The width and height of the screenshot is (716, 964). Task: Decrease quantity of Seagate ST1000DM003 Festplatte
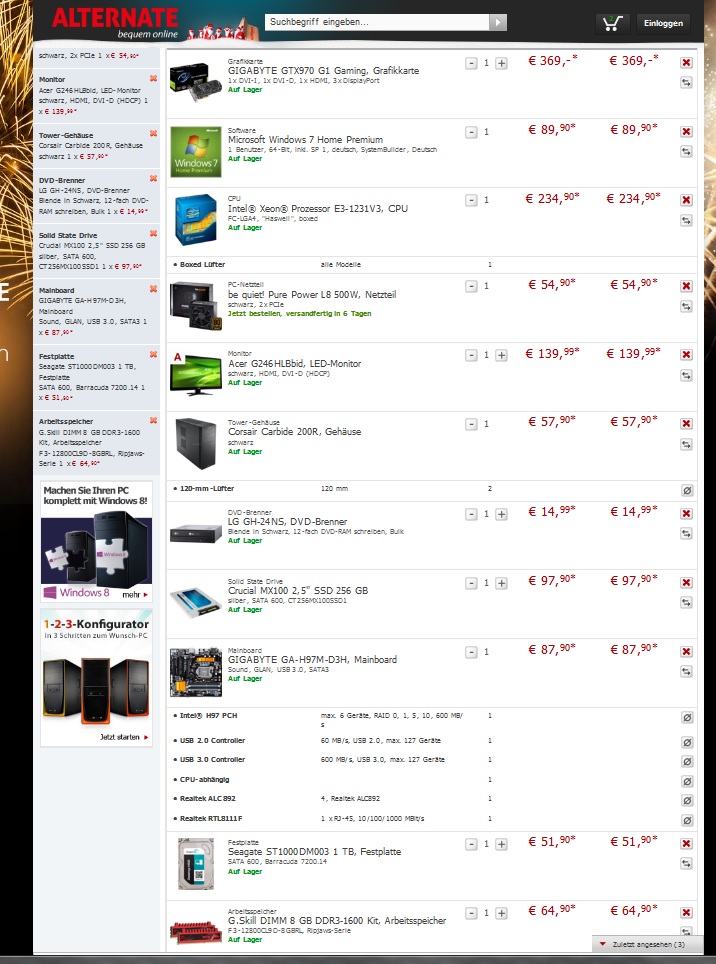[471, 844]
